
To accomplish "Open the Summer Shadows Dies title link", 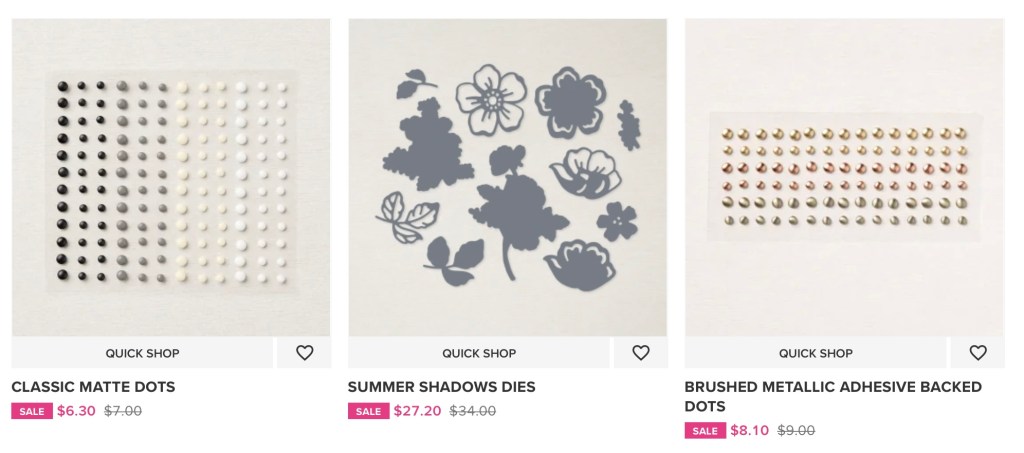I will coord(441,387).
